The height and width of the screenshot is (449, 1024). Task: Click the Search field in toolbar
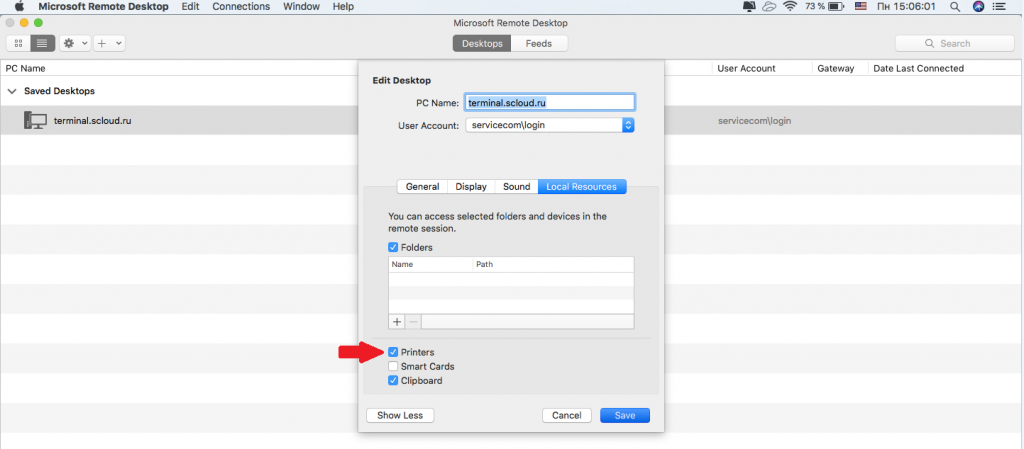954,44
